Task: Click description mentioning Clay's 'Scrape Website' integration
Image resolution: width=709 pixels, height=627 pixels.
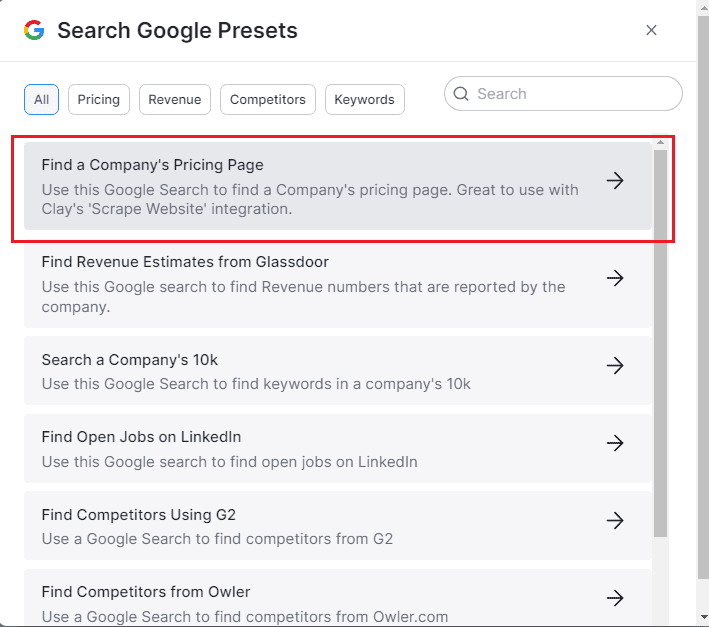Action: (310, 199)
